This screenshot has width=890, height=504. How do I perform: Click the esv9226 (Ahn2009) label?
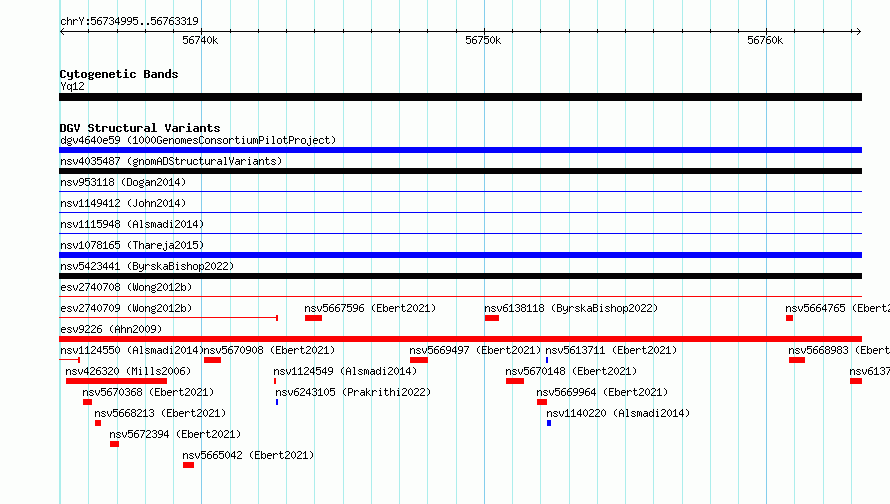click(x=111, y=329)
